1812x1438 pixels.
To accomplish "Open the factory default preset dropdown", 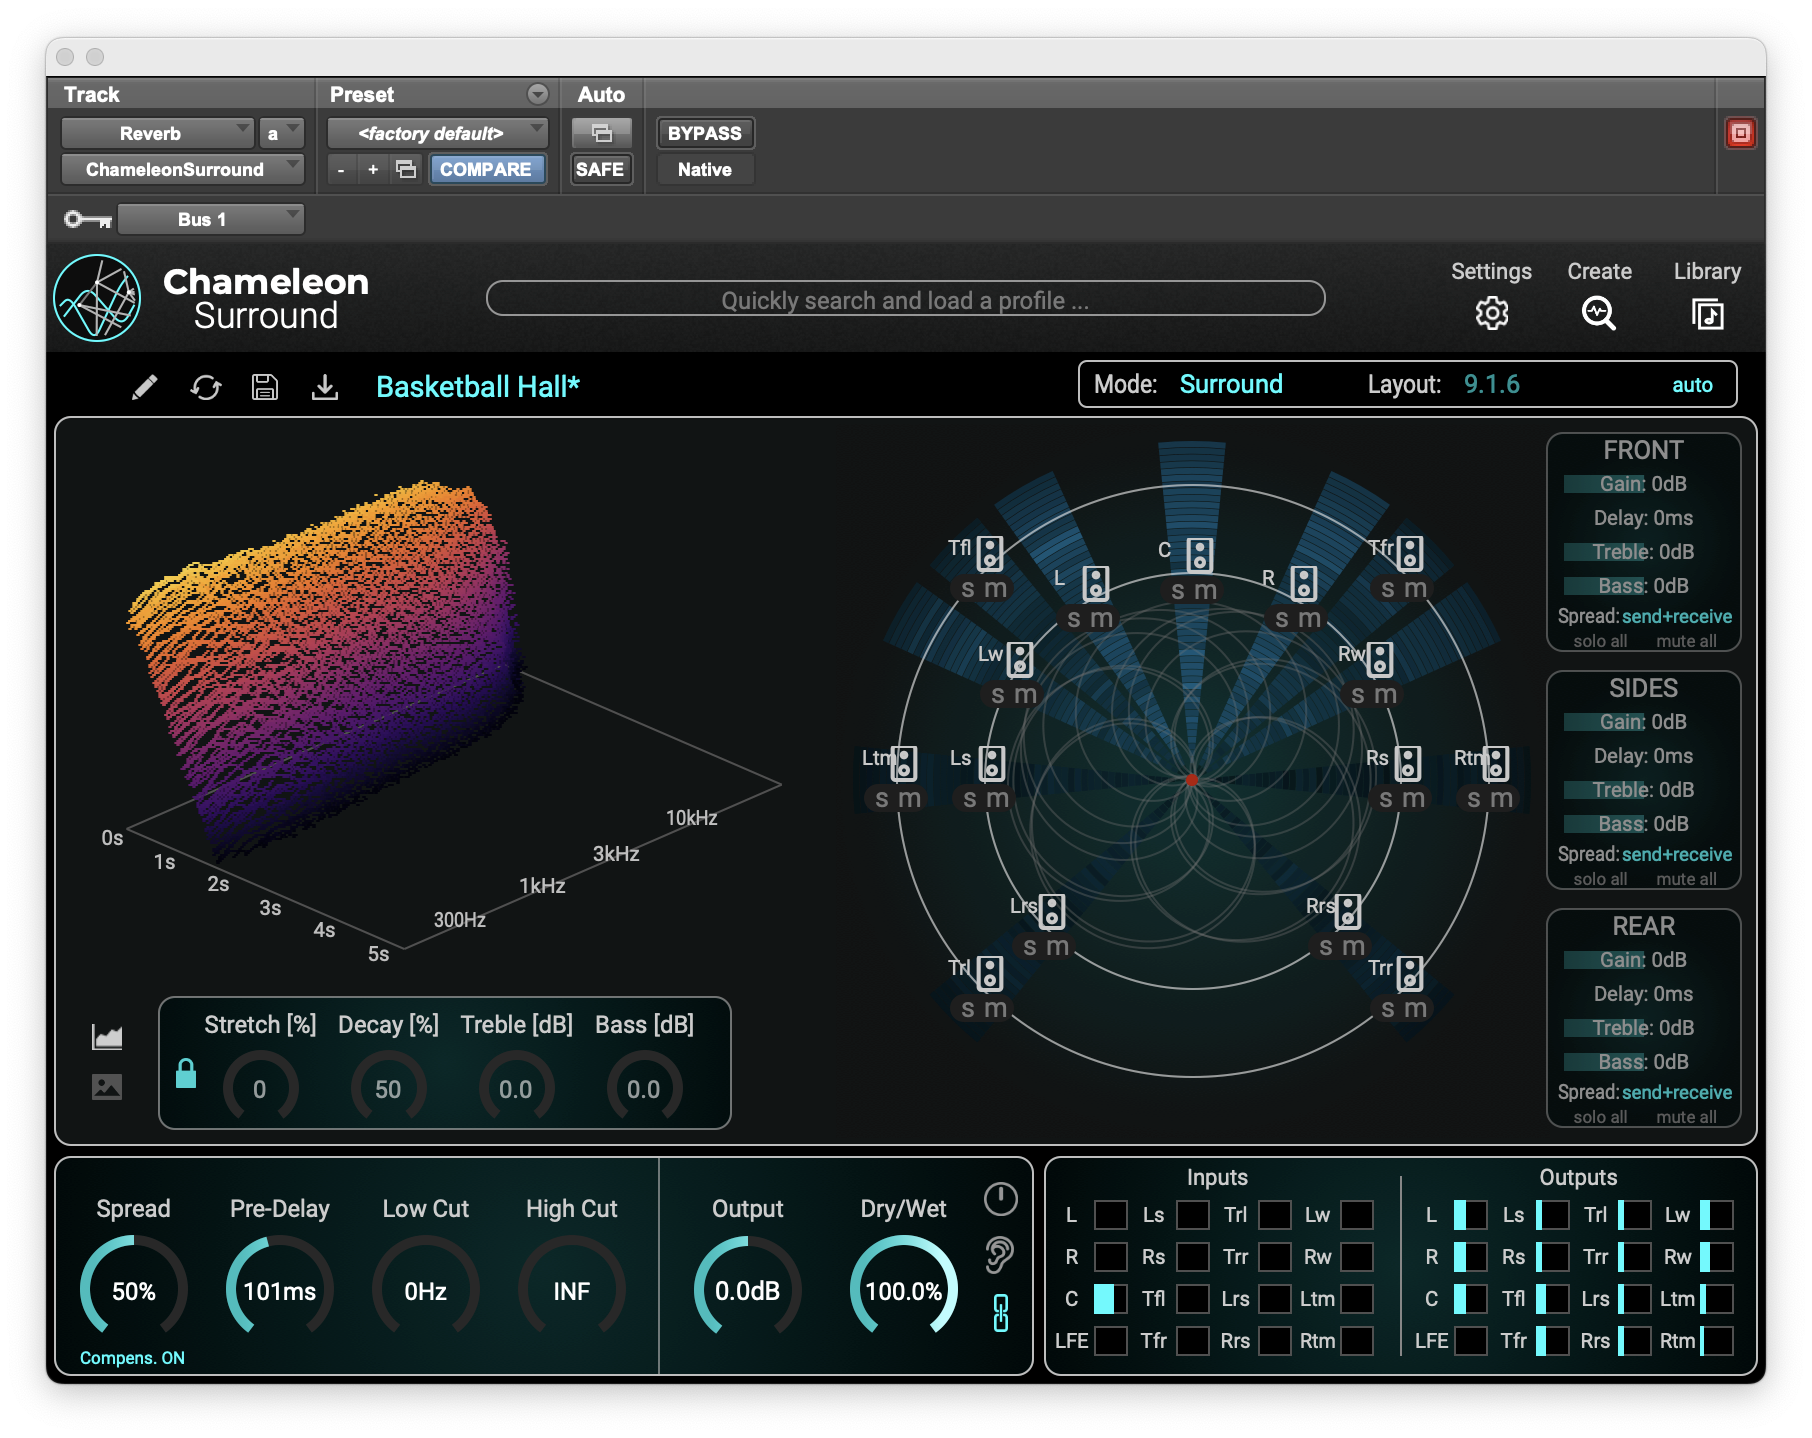I will click(x=437, y=133).
